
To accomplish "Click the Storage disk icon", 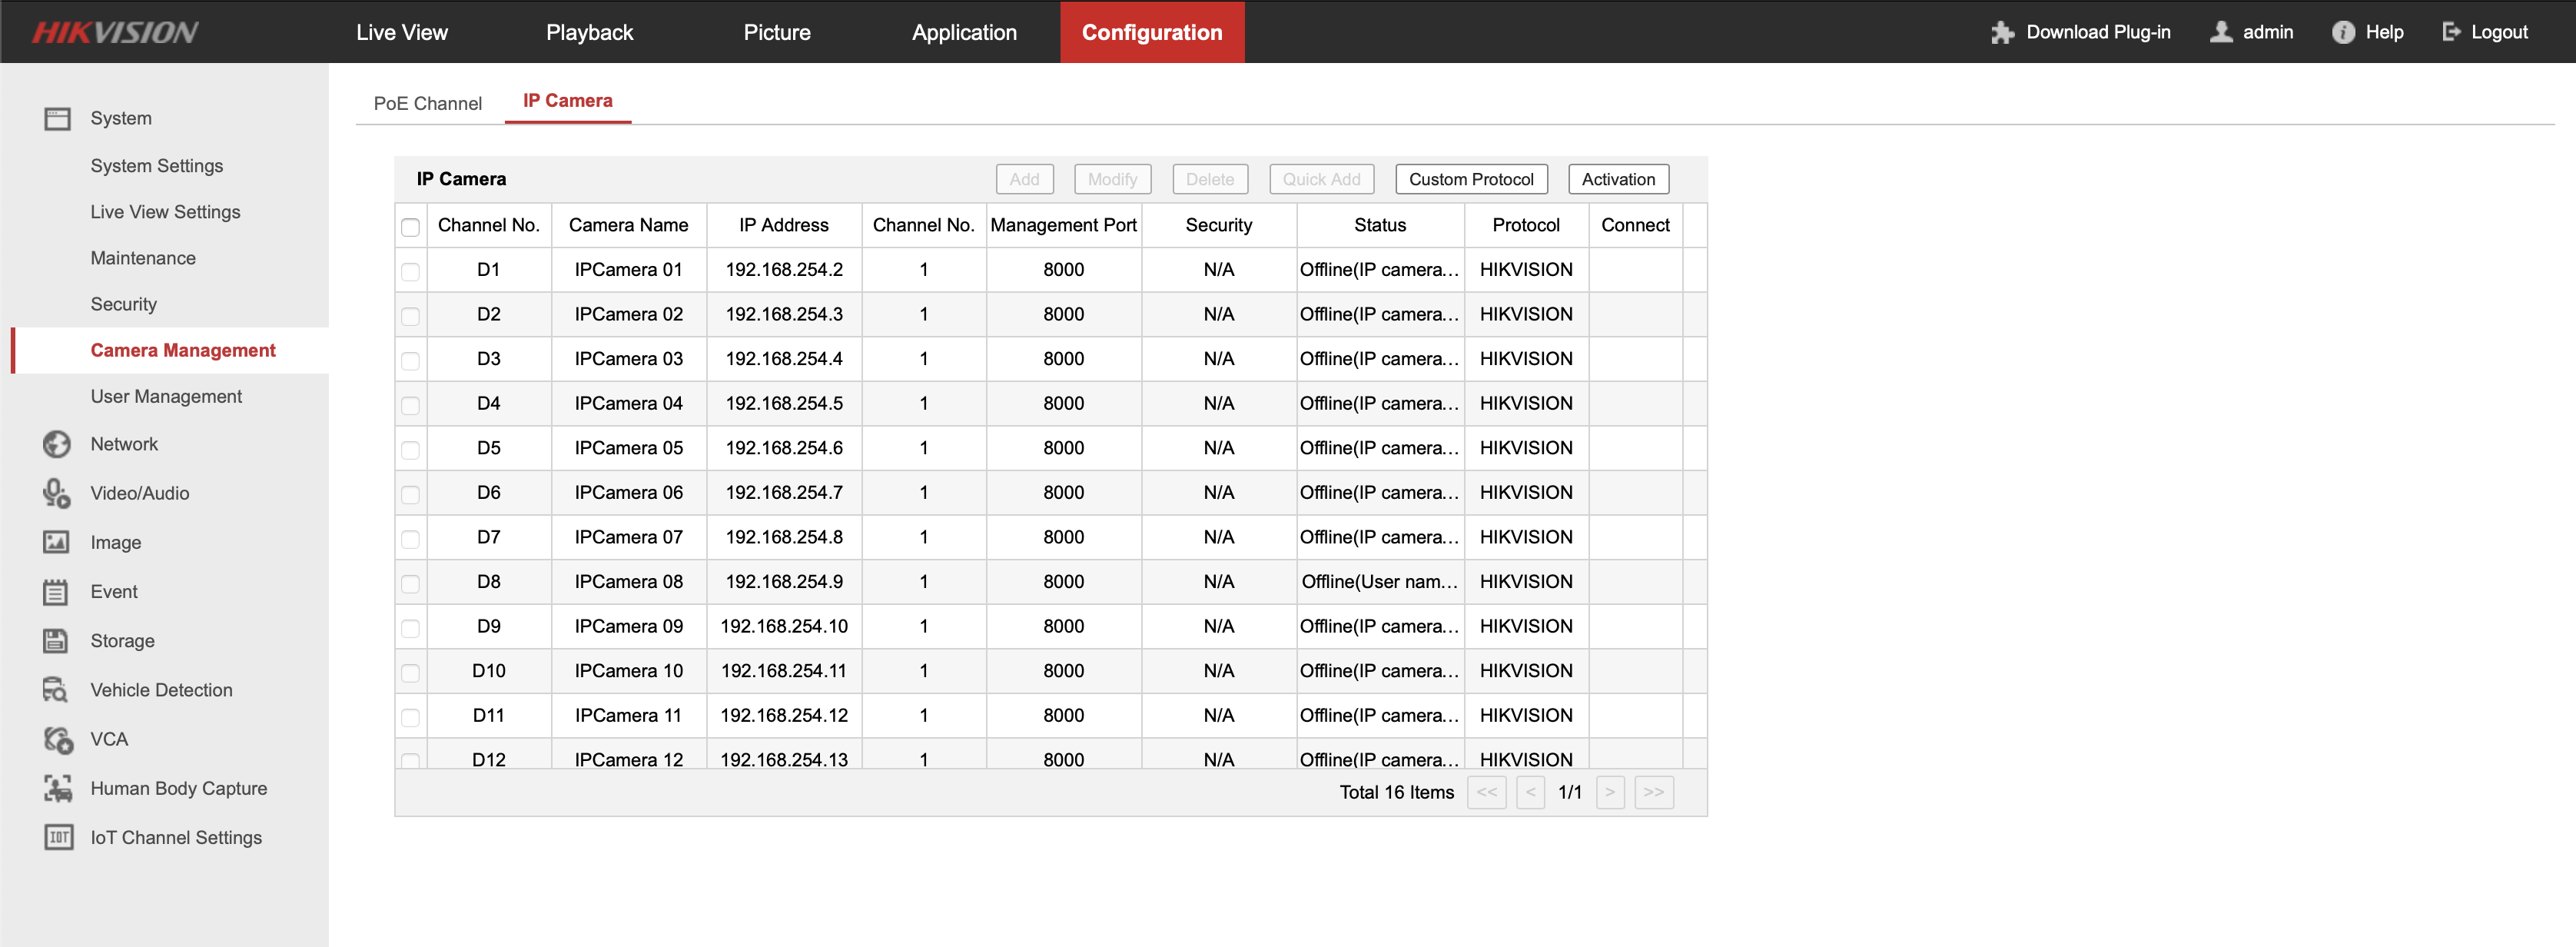I will 57,641.
